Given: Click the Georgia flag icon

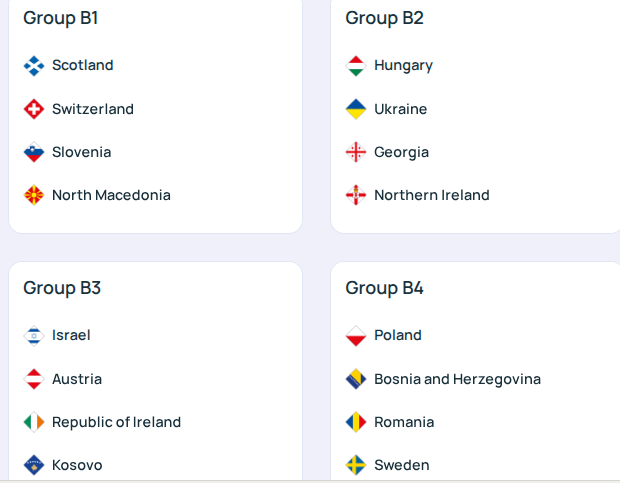Looking at the screenshot, I should [x=356, y=152].
